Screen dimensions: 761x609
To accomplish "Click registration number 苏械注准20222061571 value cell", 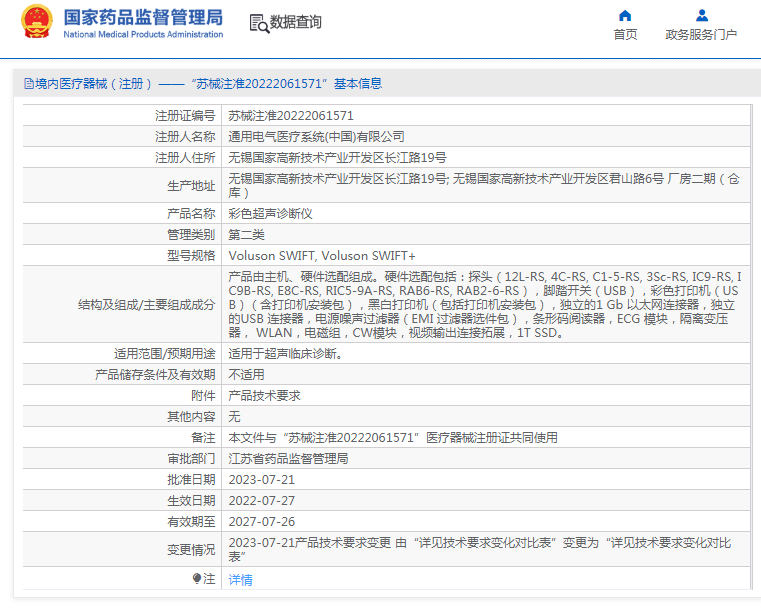I will (291, 116).
